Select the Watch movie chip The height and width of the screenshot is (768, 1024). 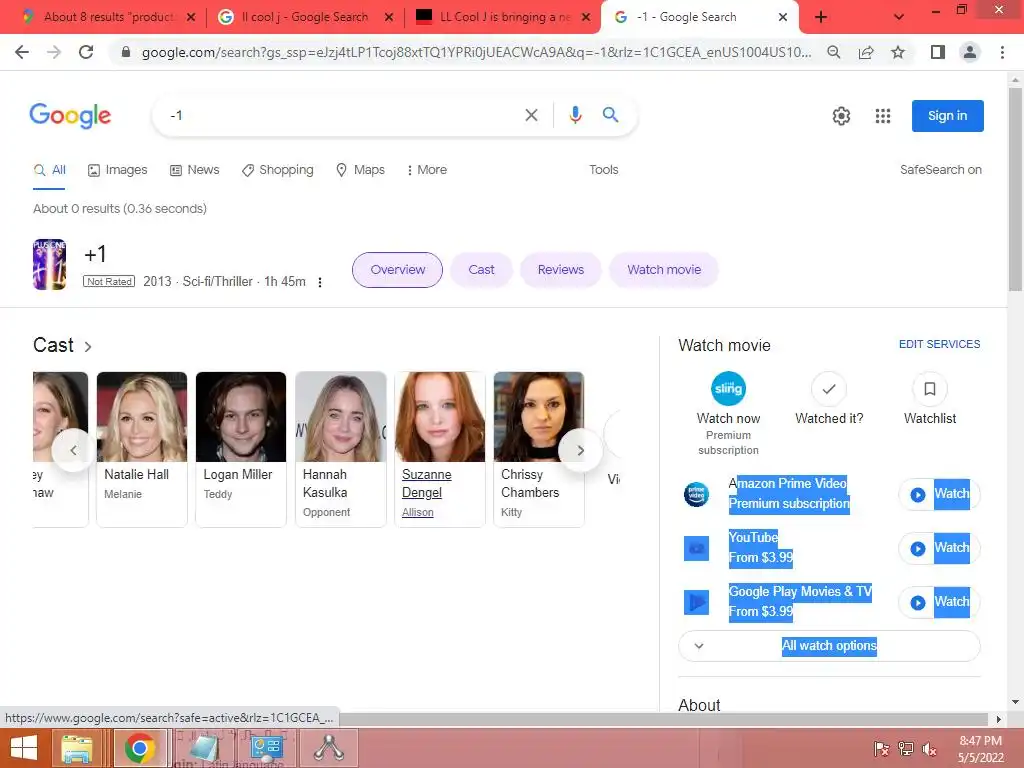point(664,270)
